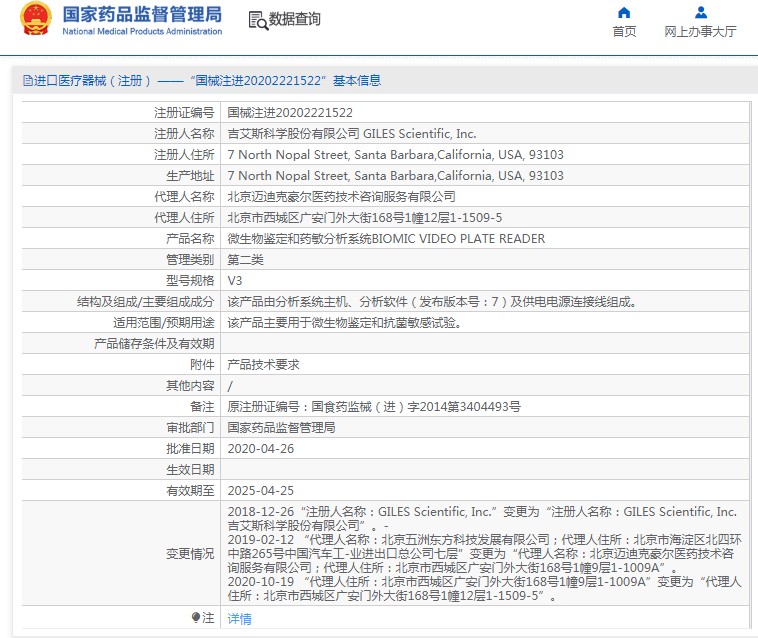Select approval date 2020-04-26
The width and height of the screenshot is (758, 638).
tap(261, 449)
